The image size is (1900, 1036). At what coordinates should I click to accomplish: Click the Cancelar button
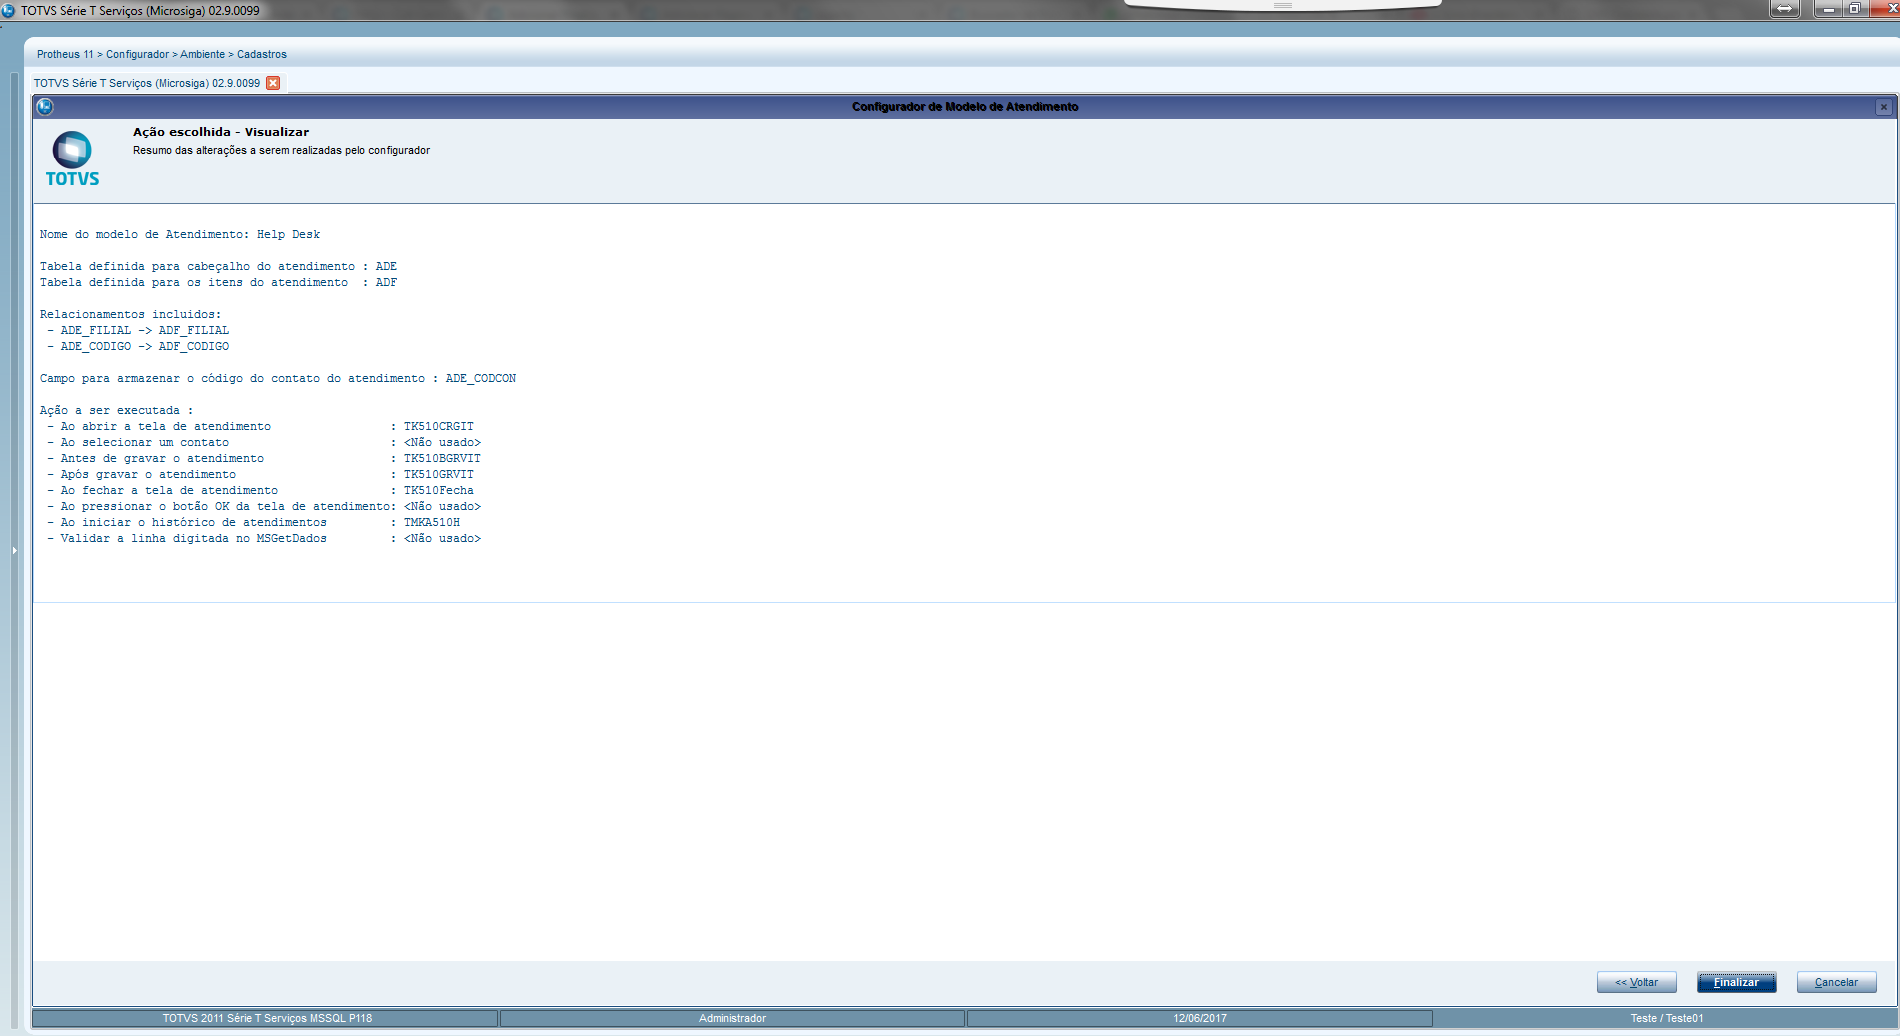[x=1836, y=982]
